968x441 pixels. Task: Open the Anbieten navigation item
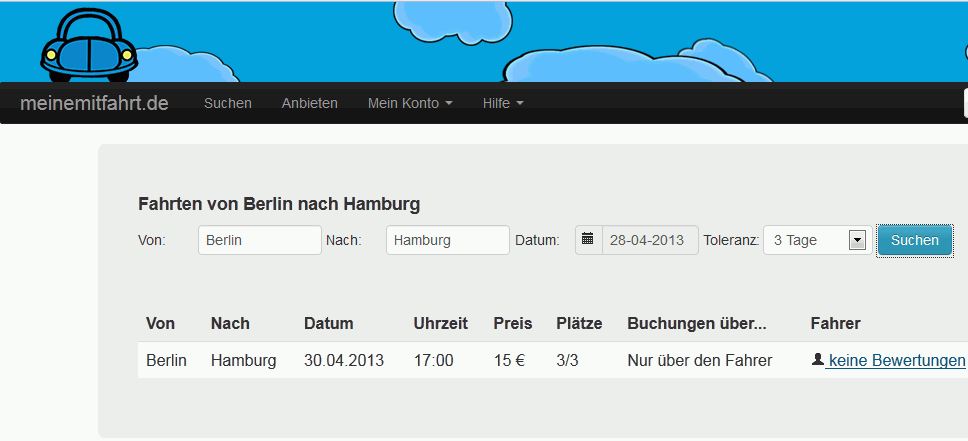(x=309, y=103)
